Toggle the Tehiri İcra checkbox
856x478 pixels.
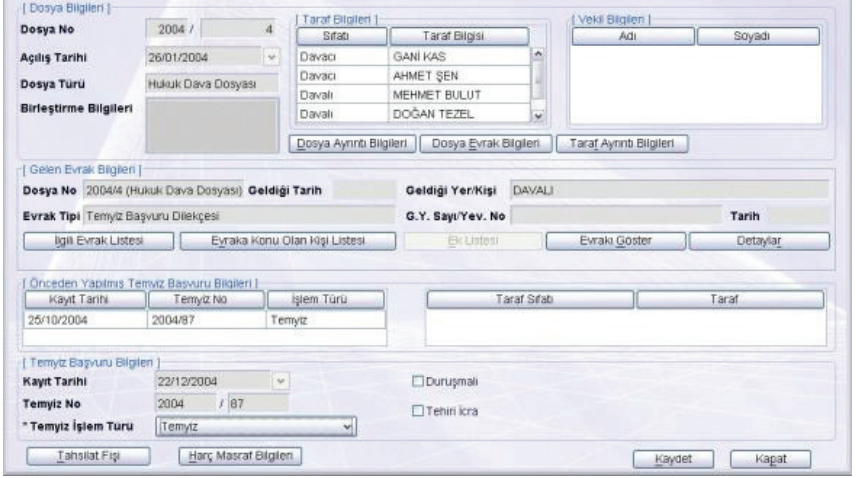click(420, 408)
